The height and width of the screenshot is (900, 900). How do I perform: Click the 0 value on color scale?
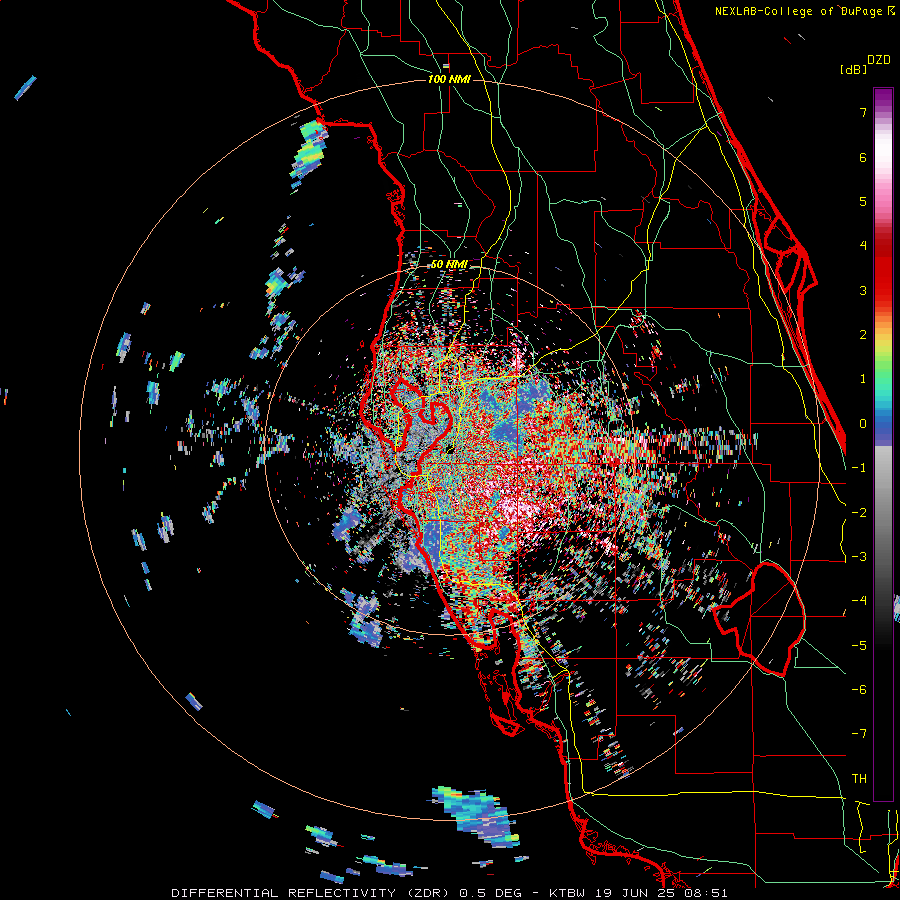863,424
